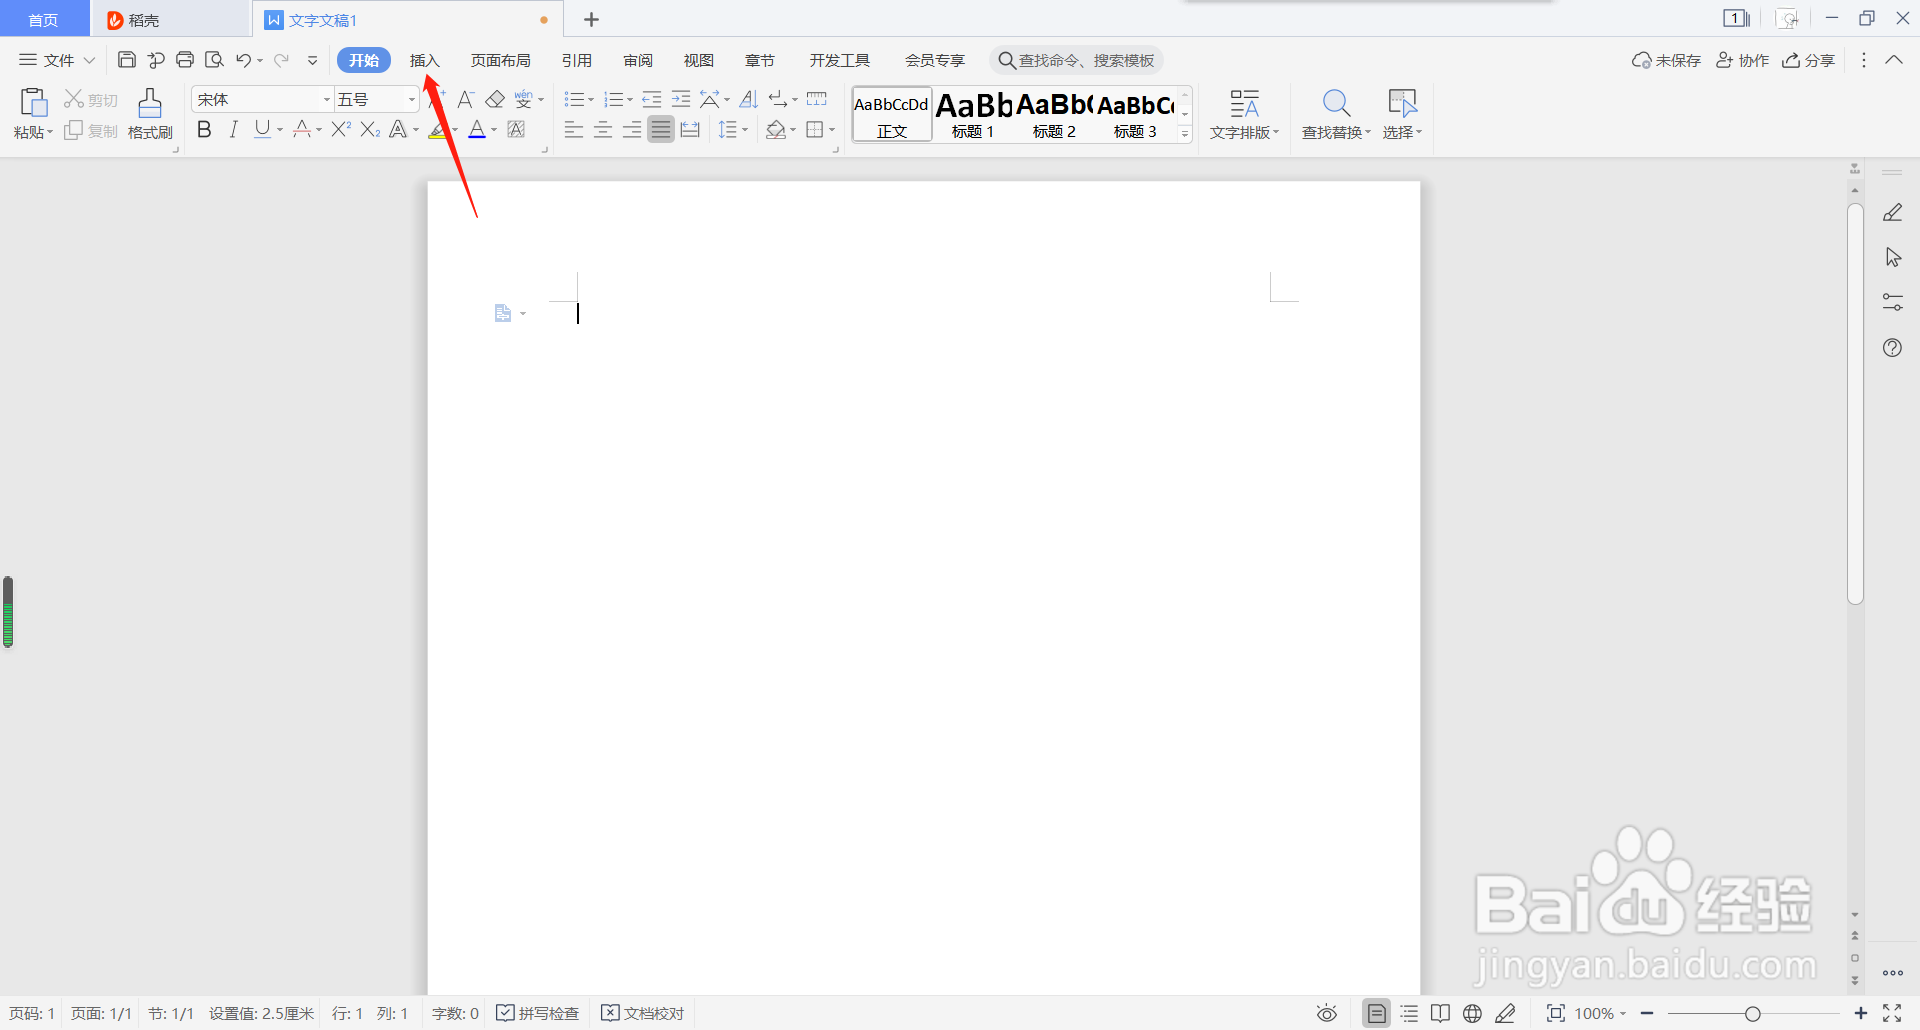
Task: Switch to page layout view
Action: [1377, 1014]
